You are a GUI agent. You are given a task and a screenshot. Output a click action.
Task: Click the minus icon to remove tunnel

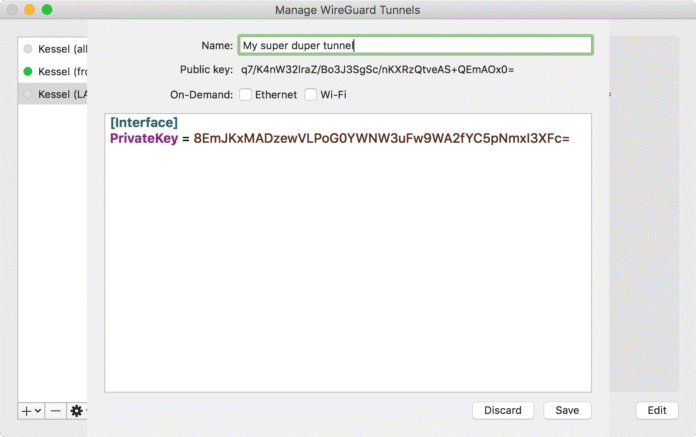55,410
